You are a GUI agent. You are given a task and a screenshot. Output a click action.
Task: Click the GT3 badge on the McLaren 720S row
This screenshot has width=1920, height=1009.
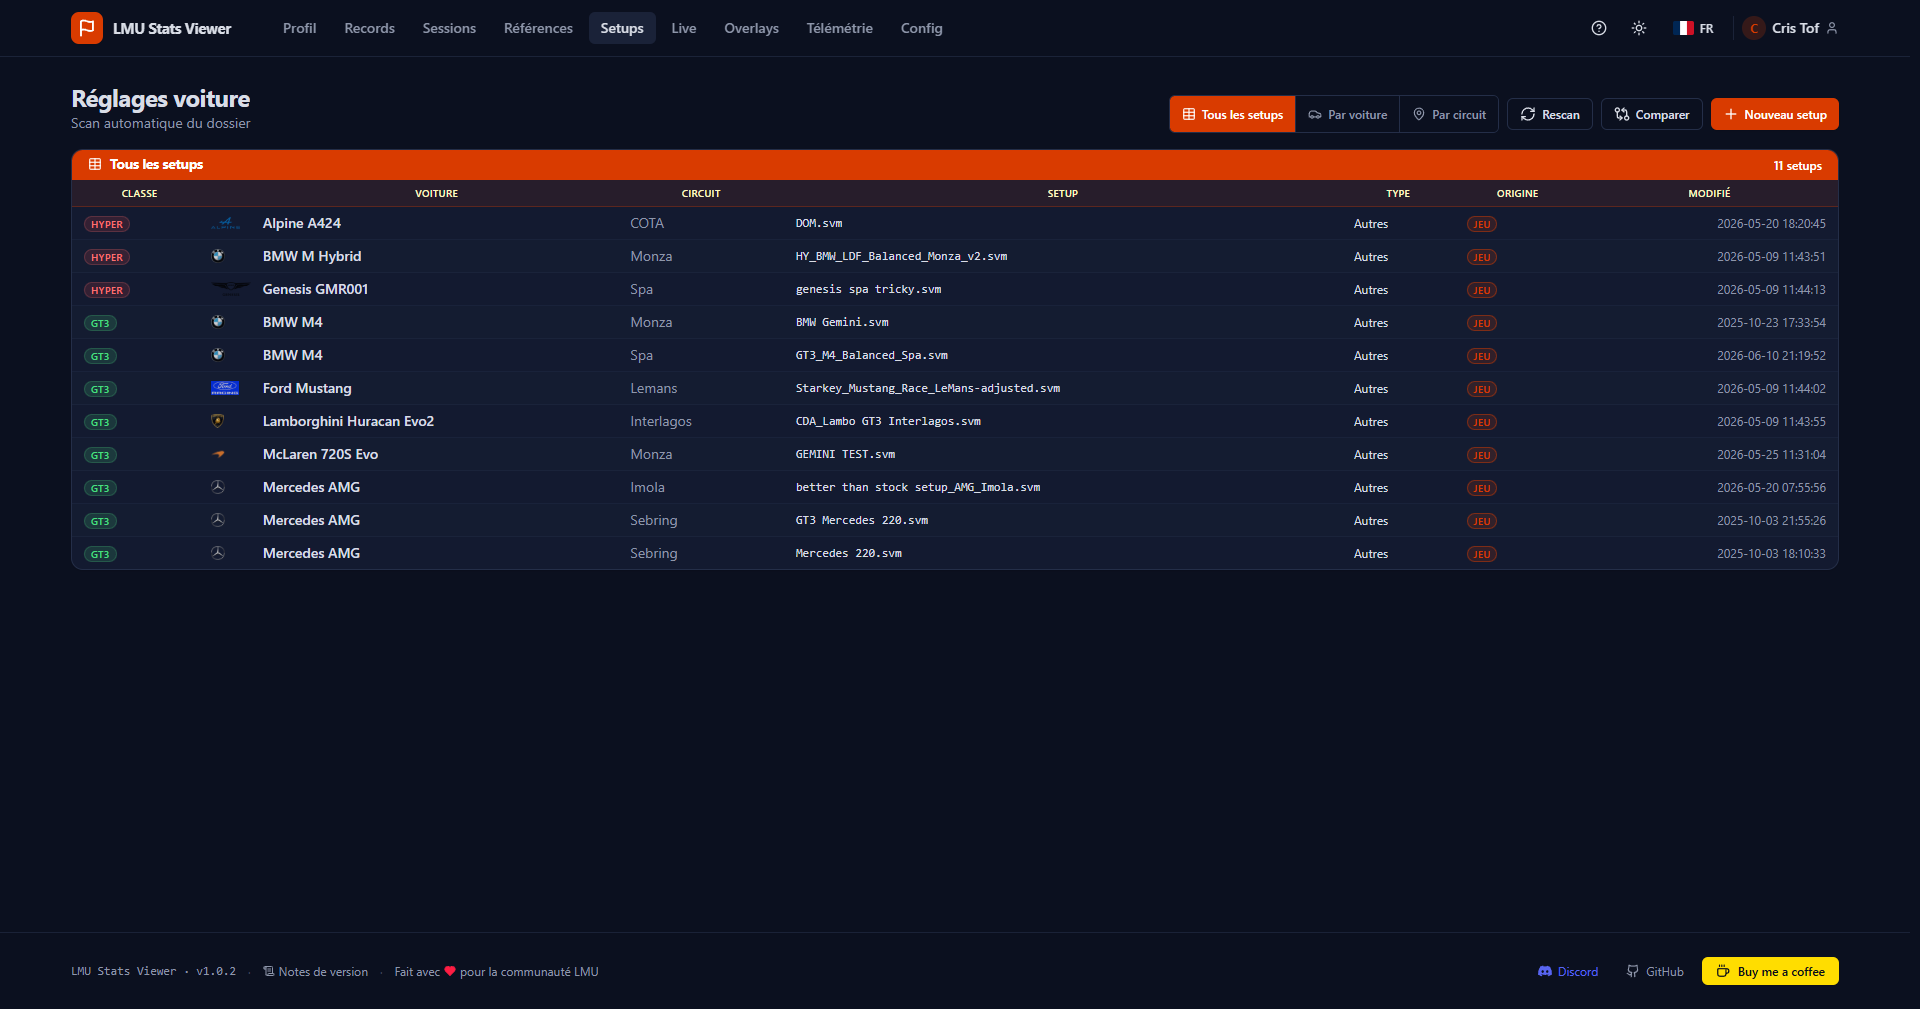[100, 455]
